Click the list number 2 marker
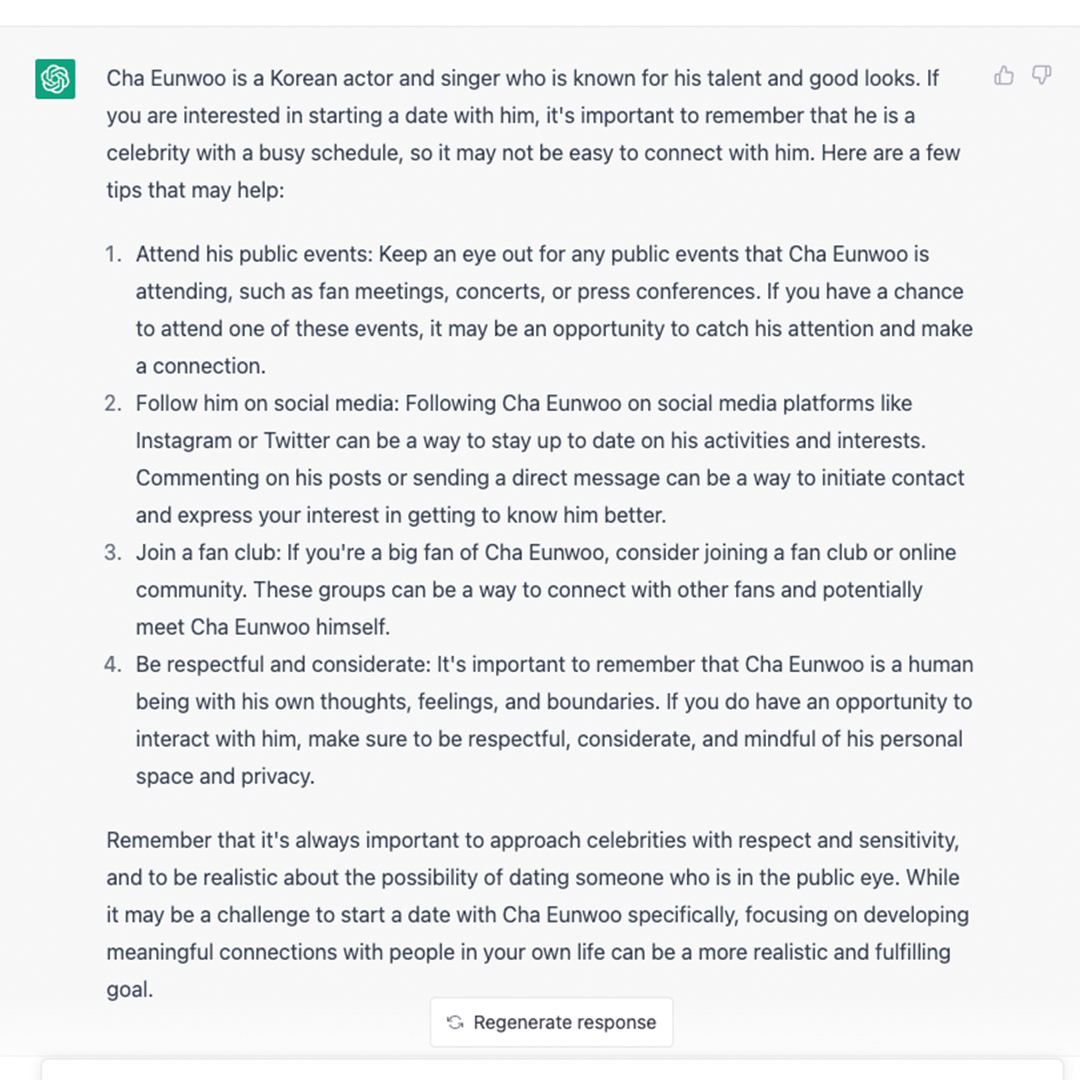Image resolution: width=1080 pixels, height=1080 pixels. click(x=113, y=403)
